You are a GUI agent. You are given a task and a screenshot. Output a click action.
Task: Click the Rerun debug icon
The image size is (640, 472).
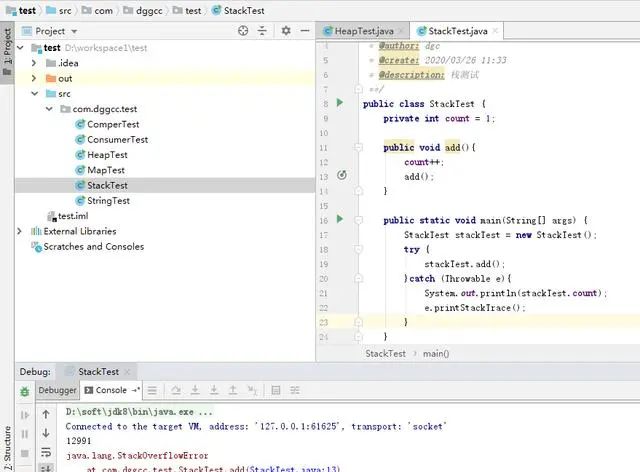(x=25, y=391)
